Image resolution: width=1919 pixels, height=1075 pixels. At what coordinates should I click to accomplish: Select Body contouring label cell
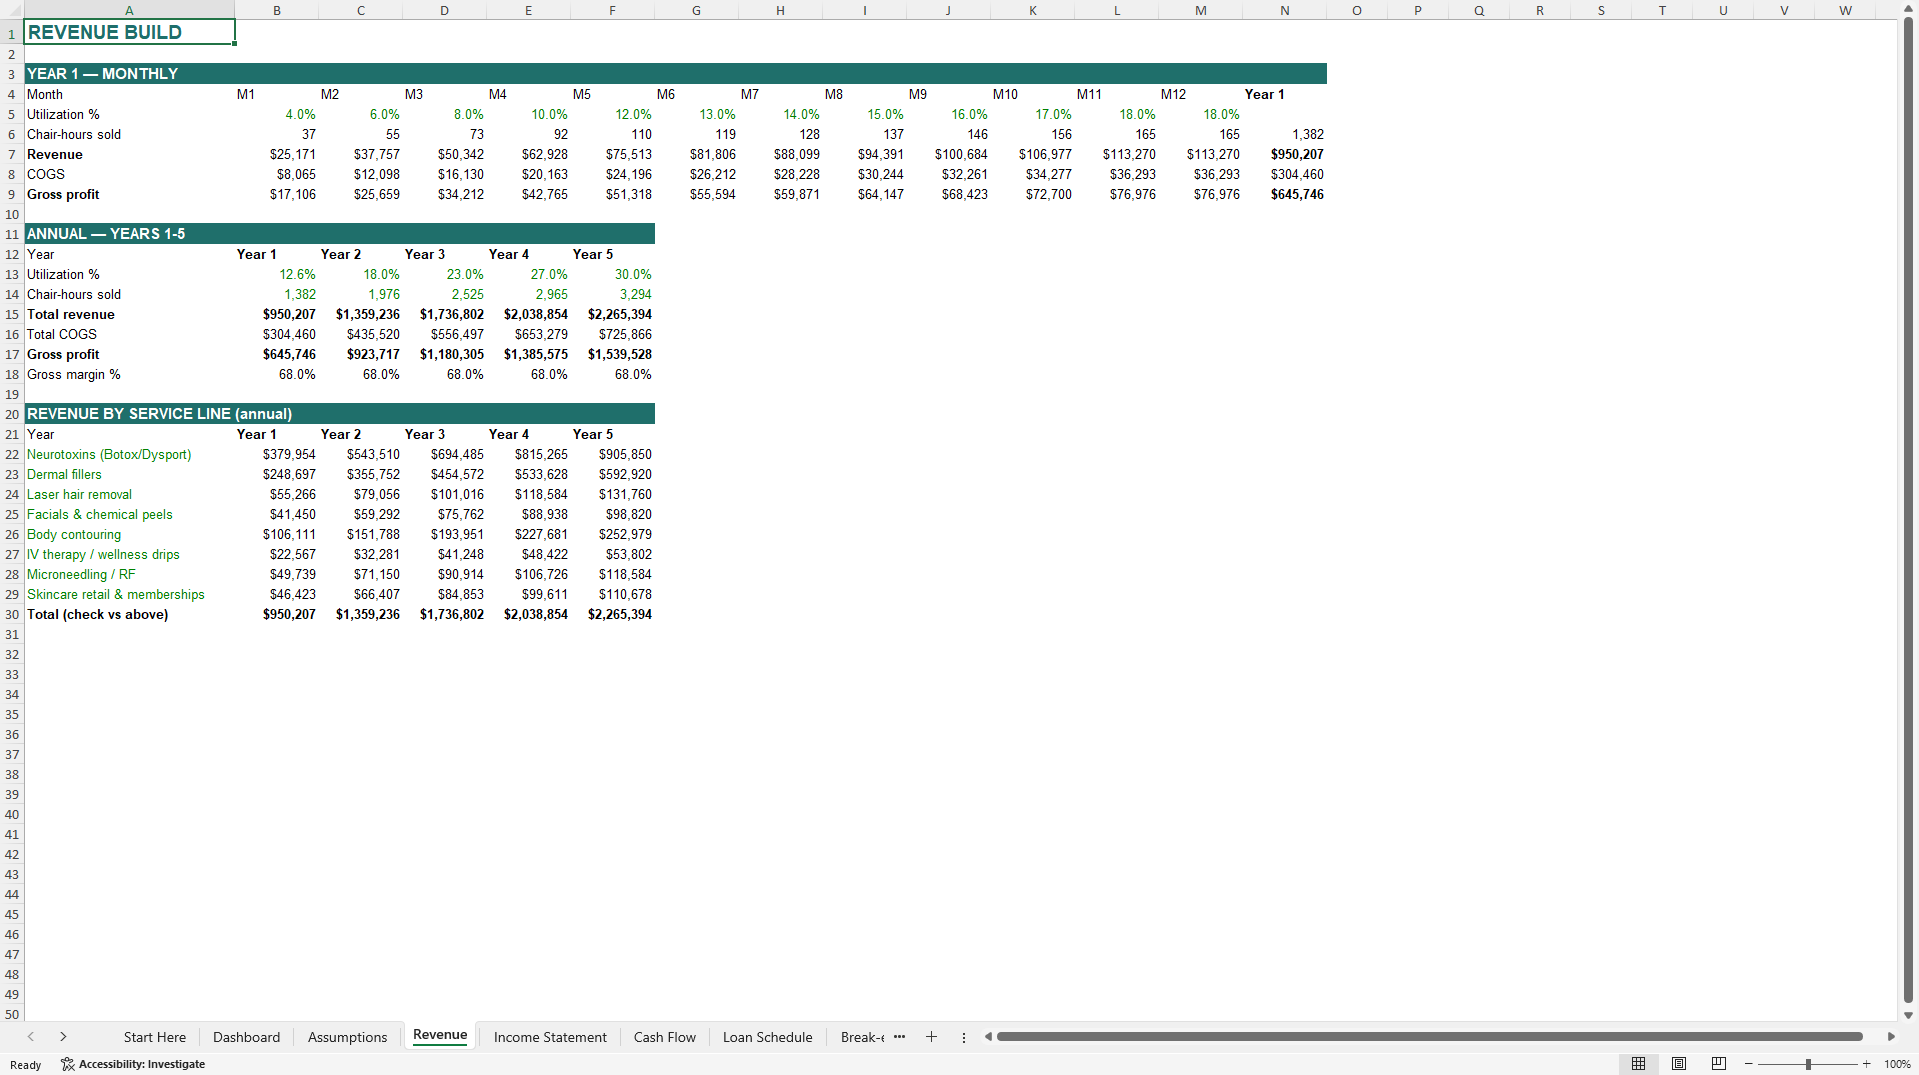(x=129, y=534)
